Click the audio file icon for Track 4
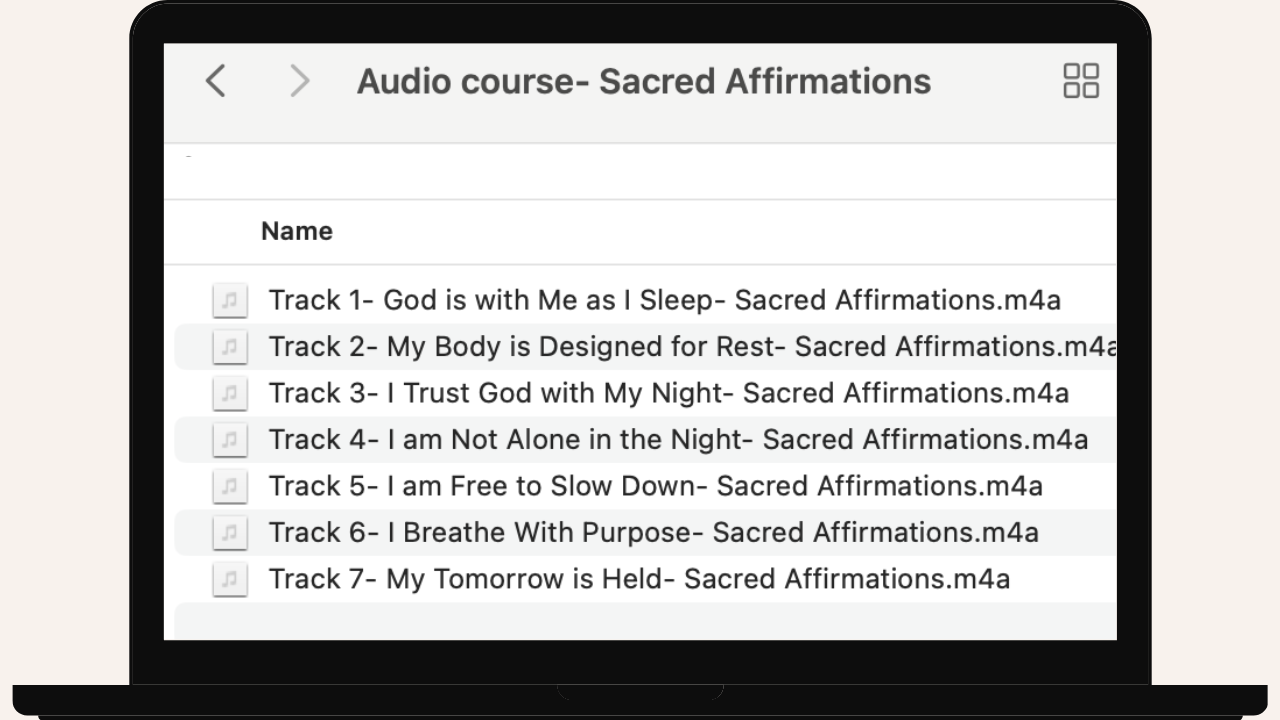1280x720 pixels. [230, 440]
